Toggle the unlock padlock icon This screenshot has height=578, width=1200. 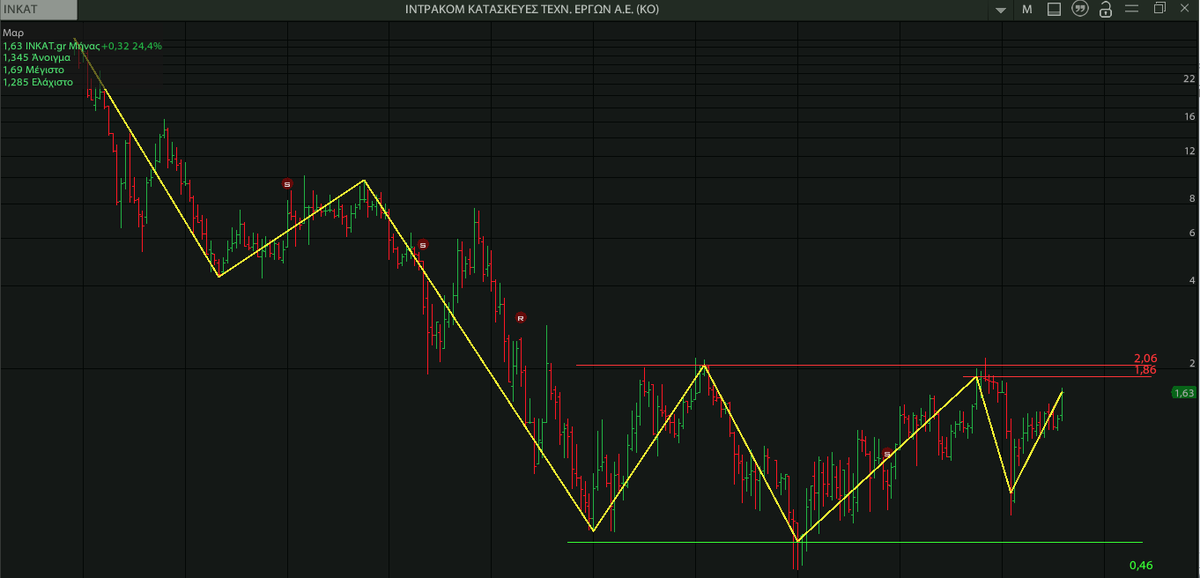pos(1105,10)
